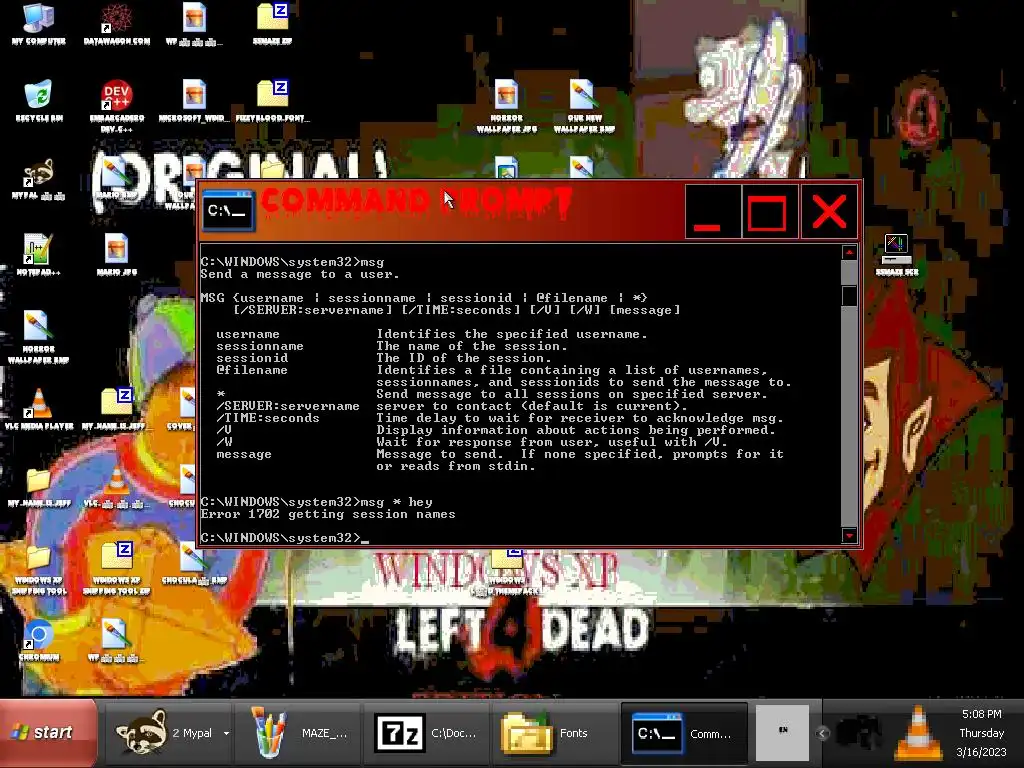Expand the Mypal taskbar group arrow
Image resolution: width=1024 pixels, height=768 pixels.
click(x=226, y=733)
